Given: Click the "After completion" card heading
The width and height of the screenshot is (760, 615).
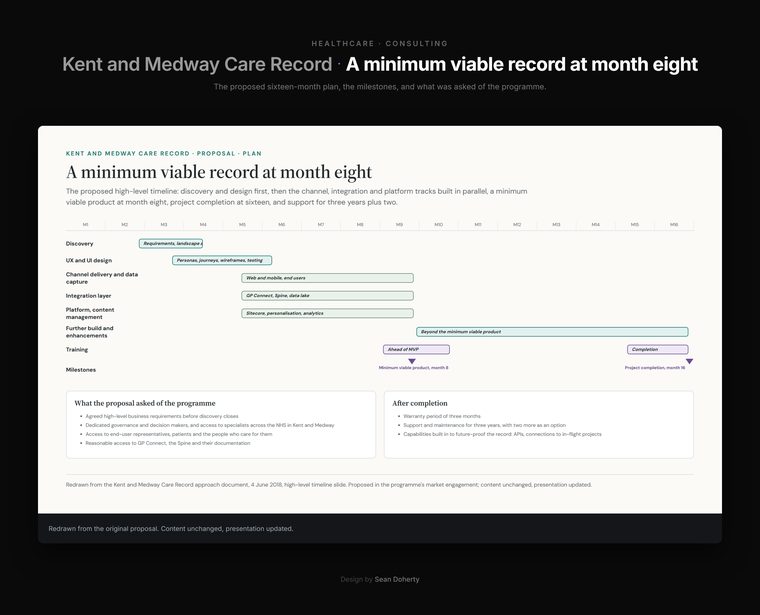Looking at the screenshot, I should point(420,403).
